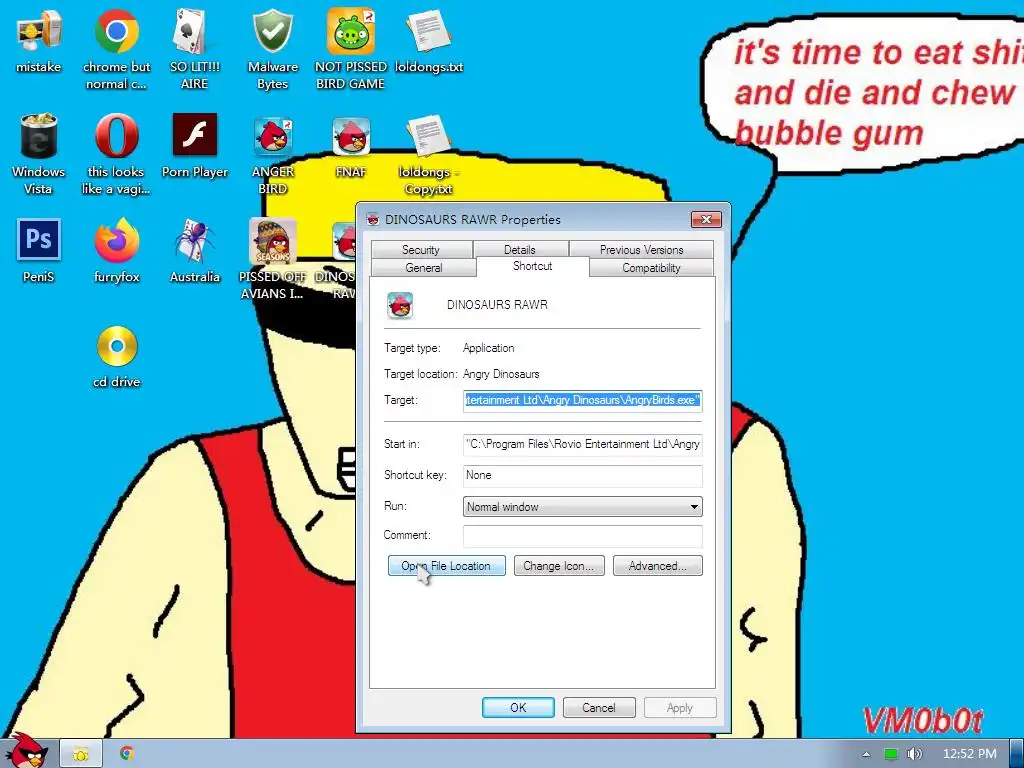
Task: Select the 'mistake' computer desktop icon
Action: (39, 40)
